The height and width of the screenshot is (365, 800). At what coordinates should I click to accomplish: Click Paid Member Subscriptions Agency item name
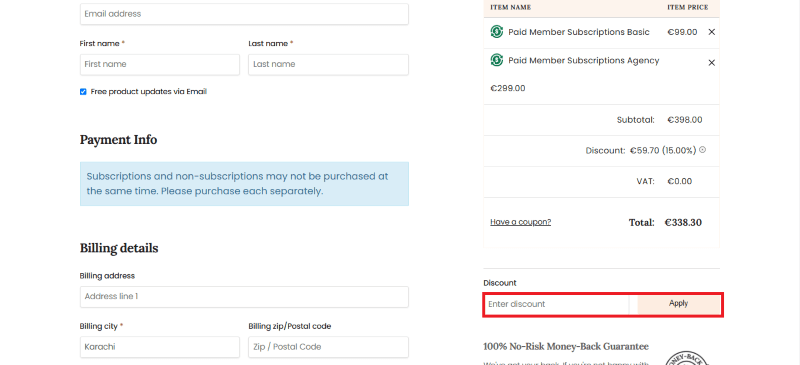tap(584, 61)
